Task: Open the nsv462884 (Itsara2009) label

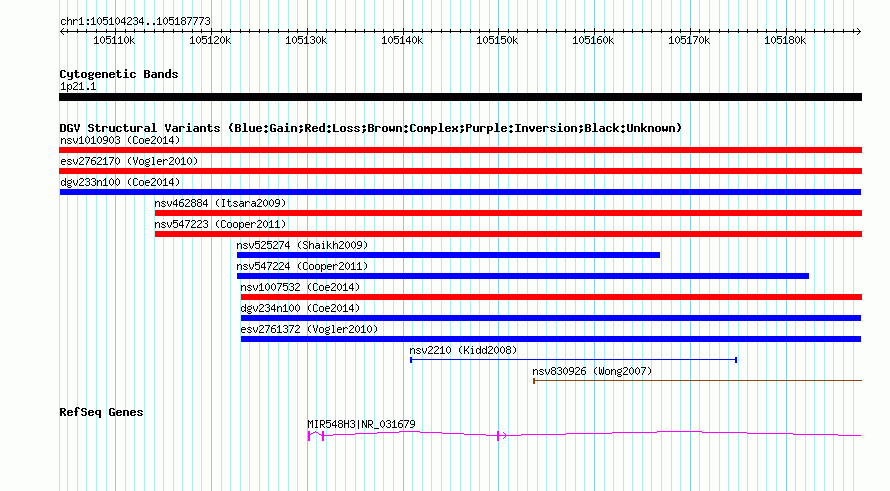Action: coord(220,203)
